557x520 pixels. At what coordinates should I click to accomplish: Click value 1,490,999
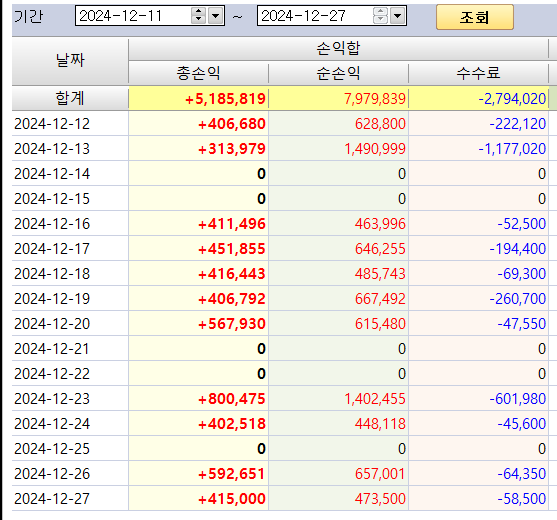click(x=375, y=149)
